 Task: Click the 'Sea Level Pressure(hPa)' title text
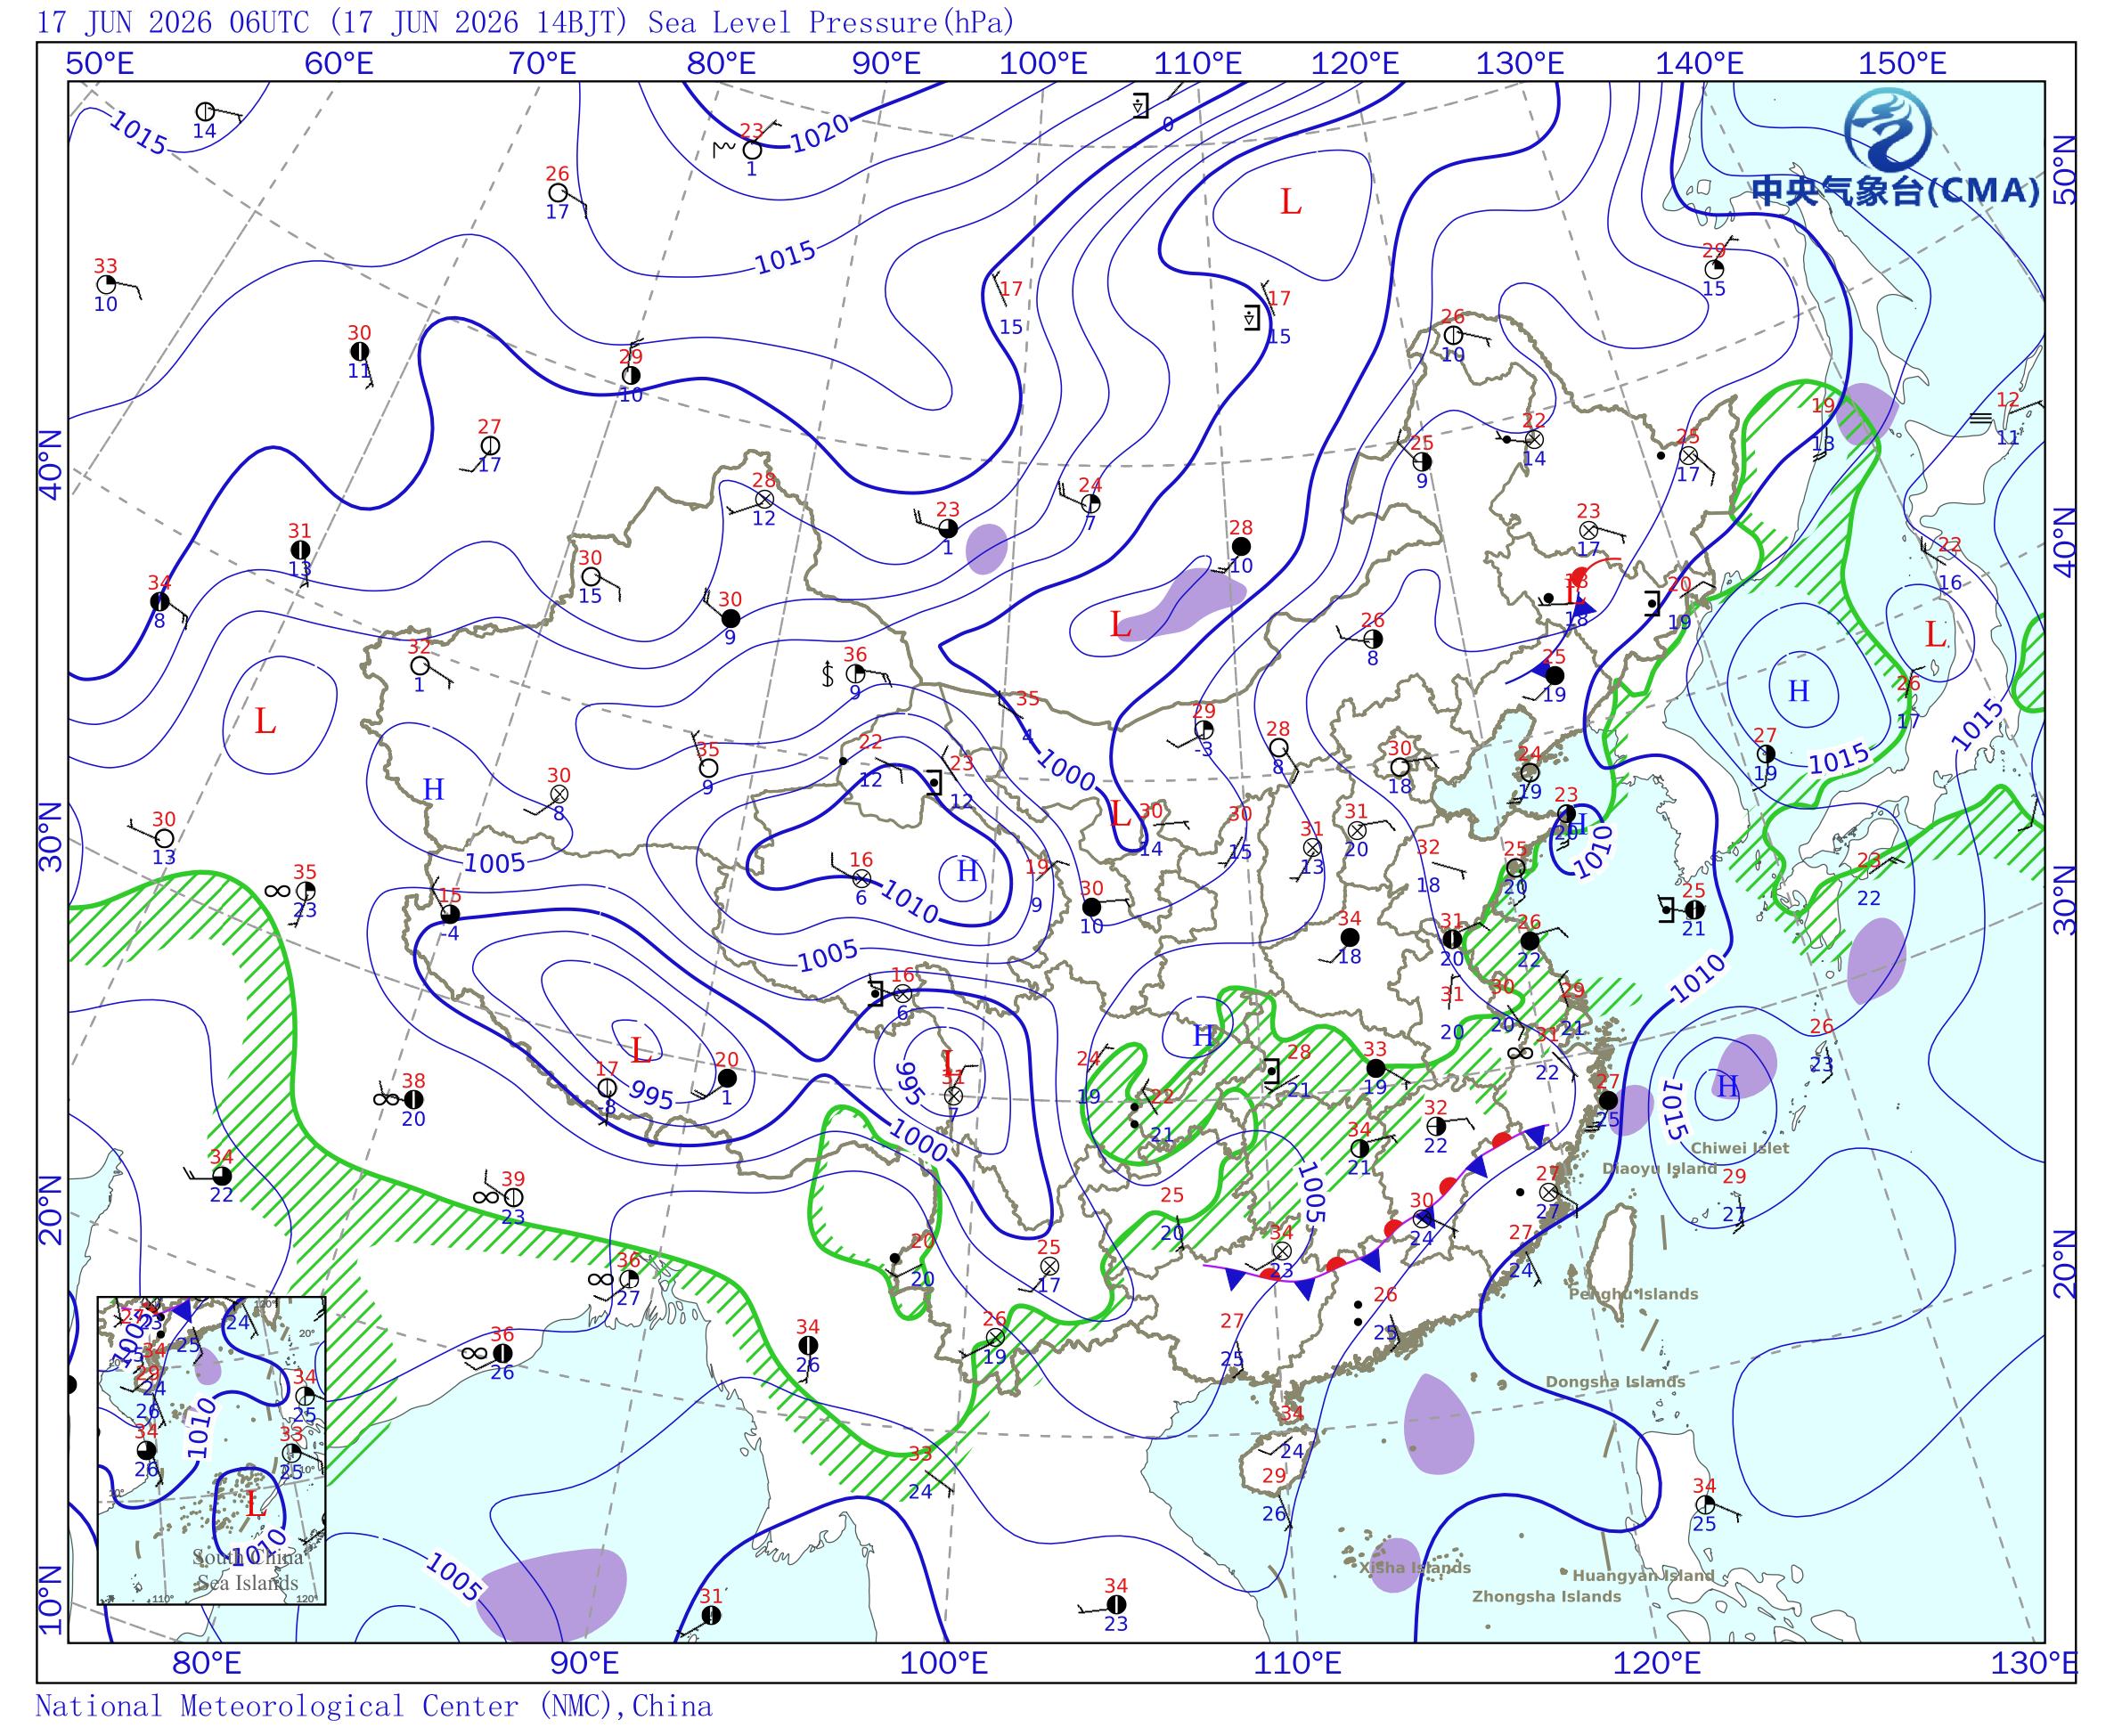(831, 21)
